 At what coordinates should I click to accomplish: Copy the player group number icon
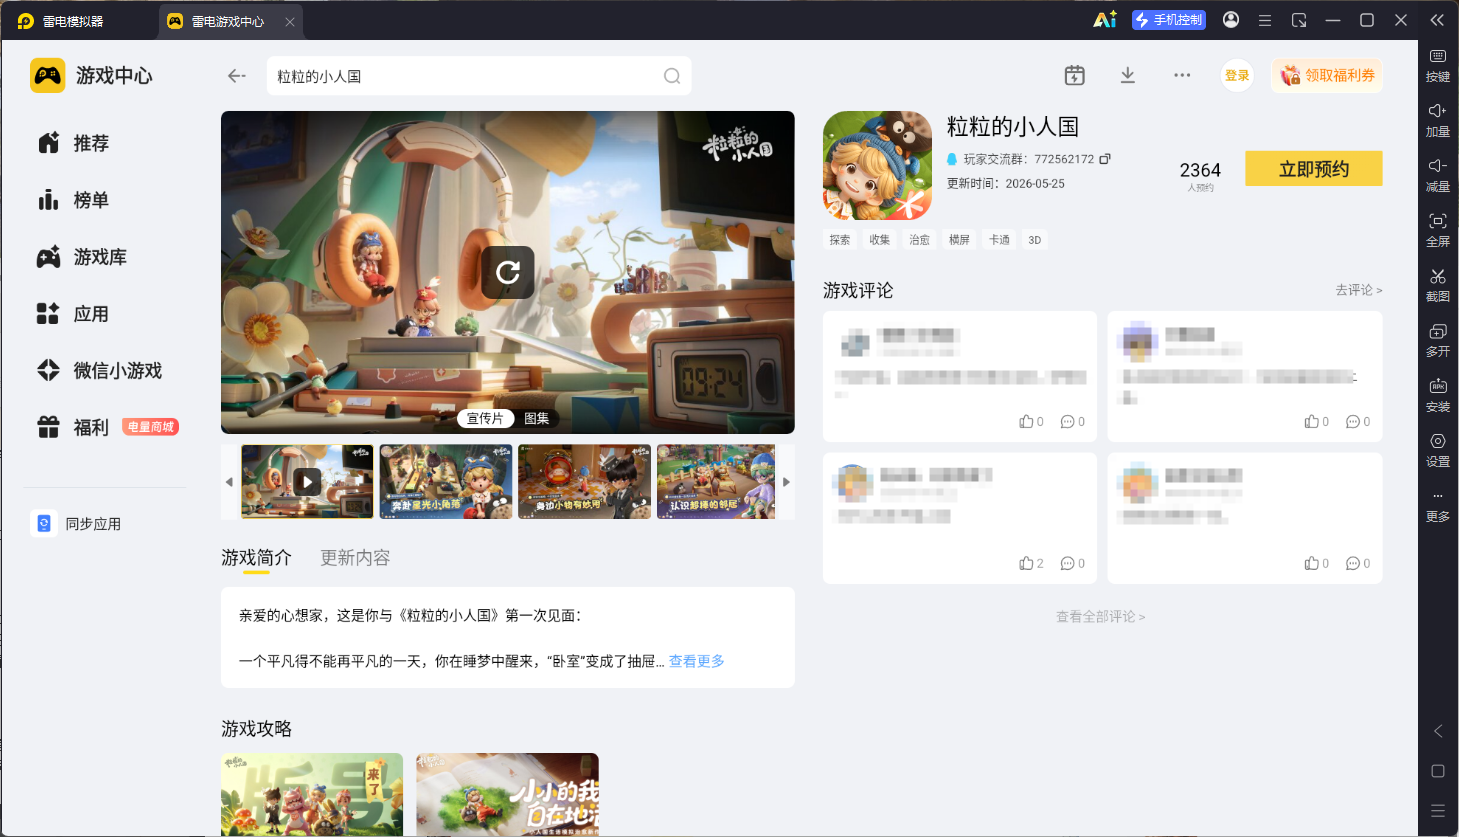(1105, 159)
